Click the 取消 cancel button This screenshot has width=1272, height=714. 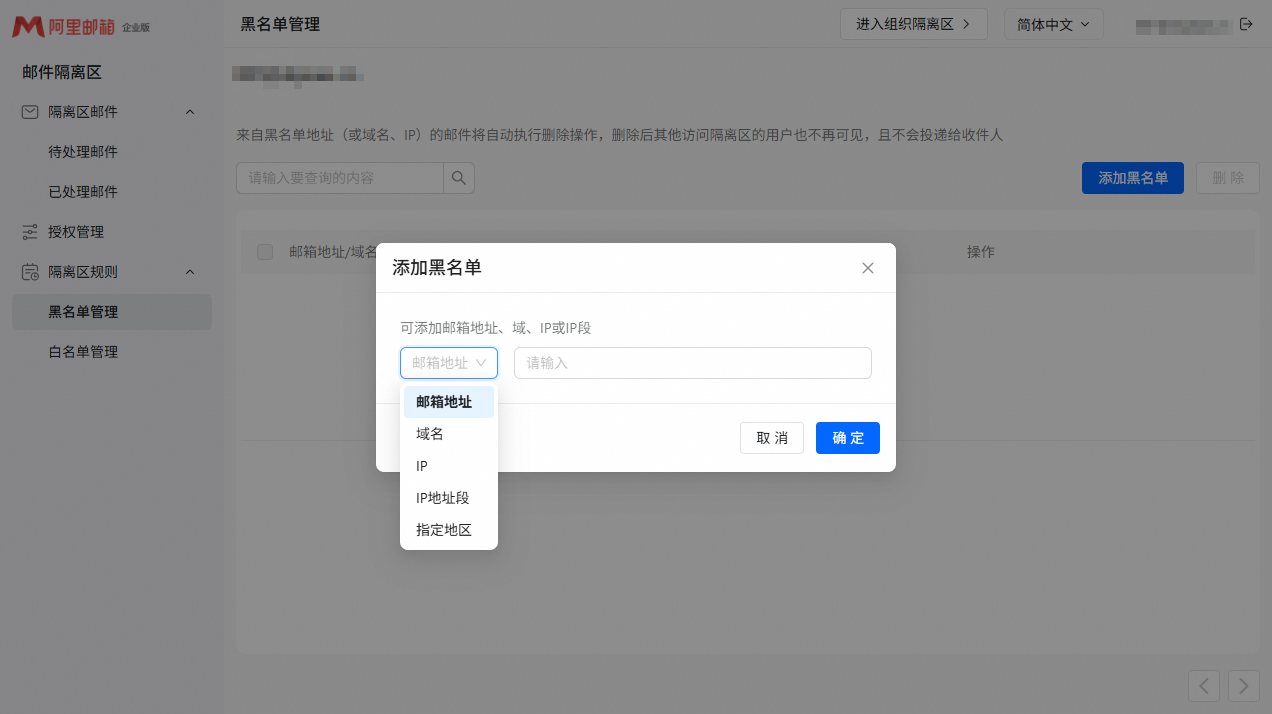point(772,438)
